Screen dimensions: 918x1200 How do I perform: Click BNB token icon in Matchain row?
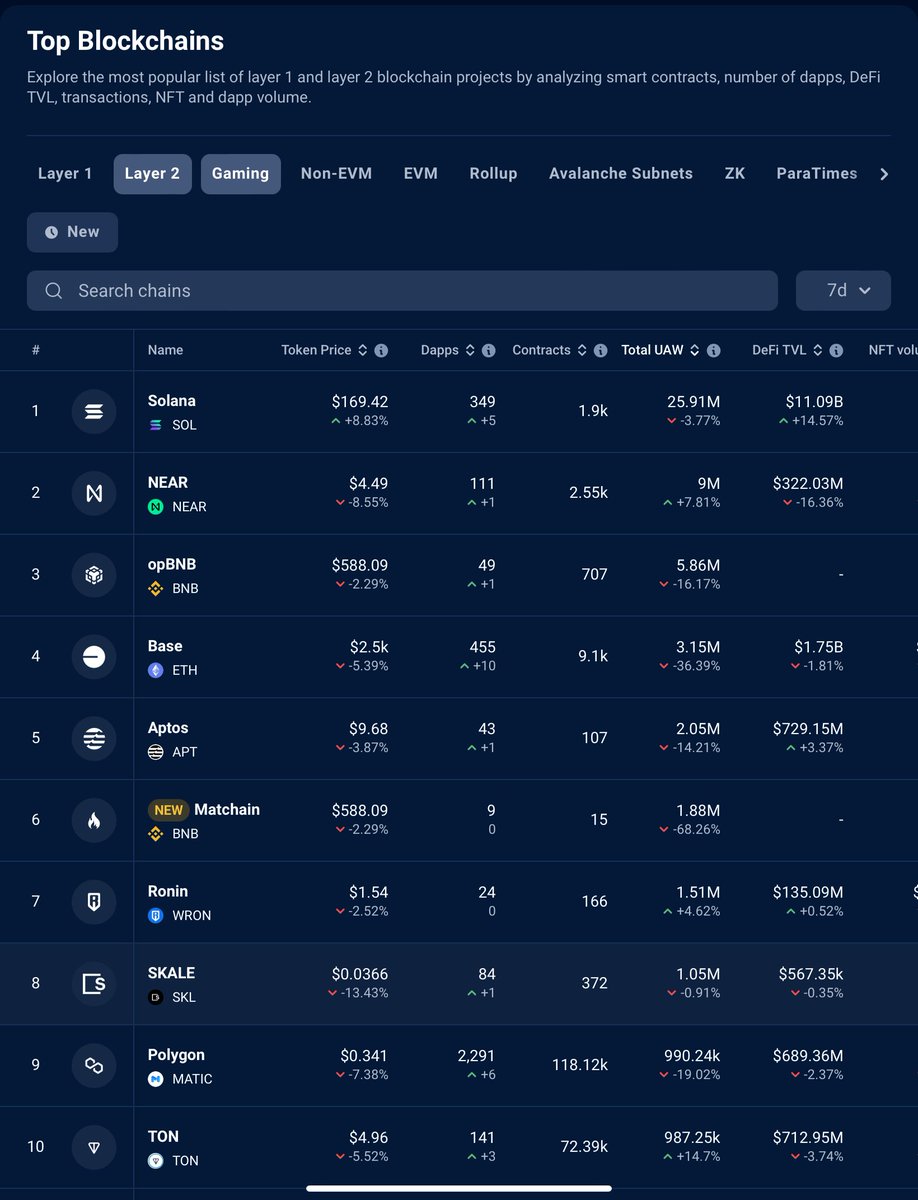pos(156,834)
